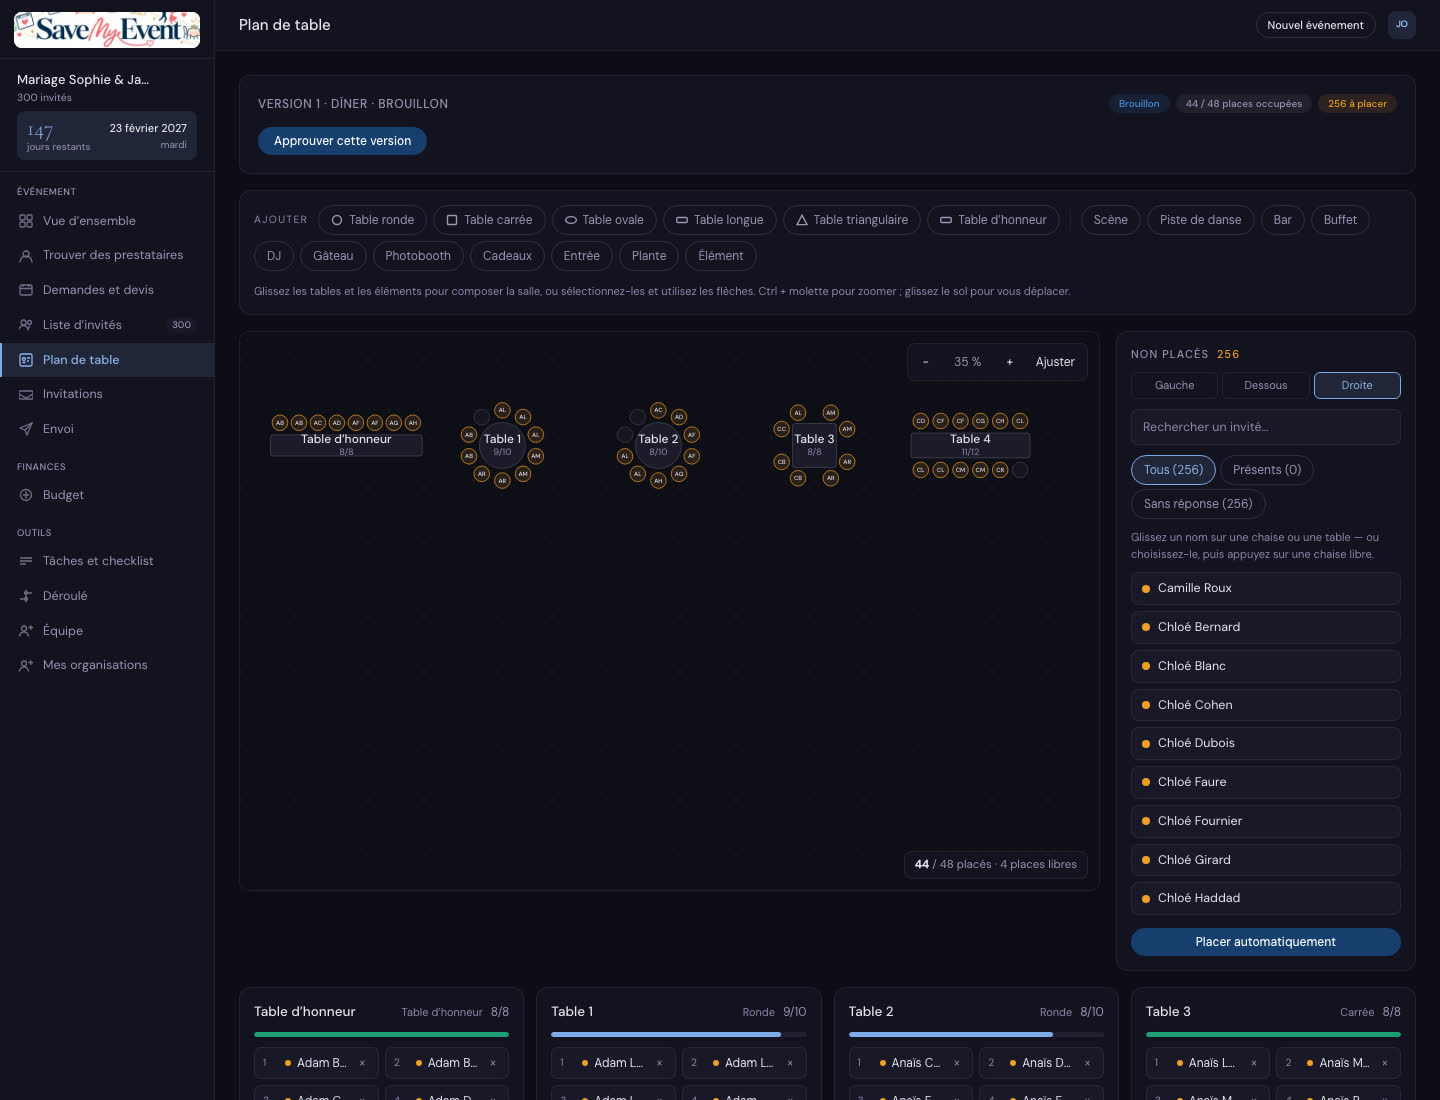
Task: Dock unplaced panel to Droite
Action: 1357,385
